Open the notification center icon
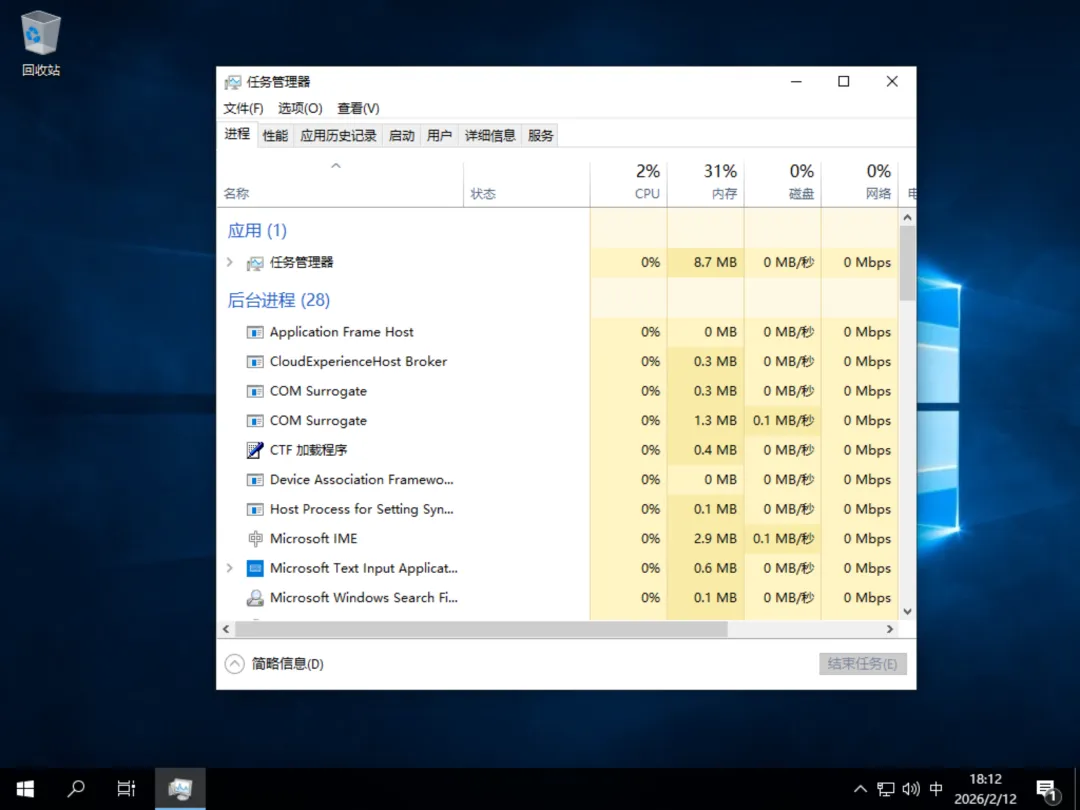1080x810 pixels. (1048, 791)
